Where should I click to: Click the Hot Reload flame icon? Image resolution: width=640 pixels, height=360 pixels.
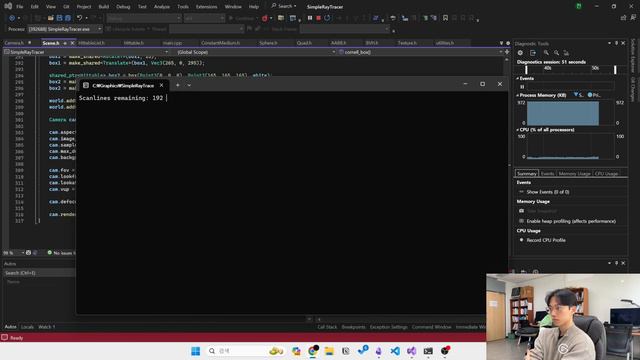coord(264,18)
